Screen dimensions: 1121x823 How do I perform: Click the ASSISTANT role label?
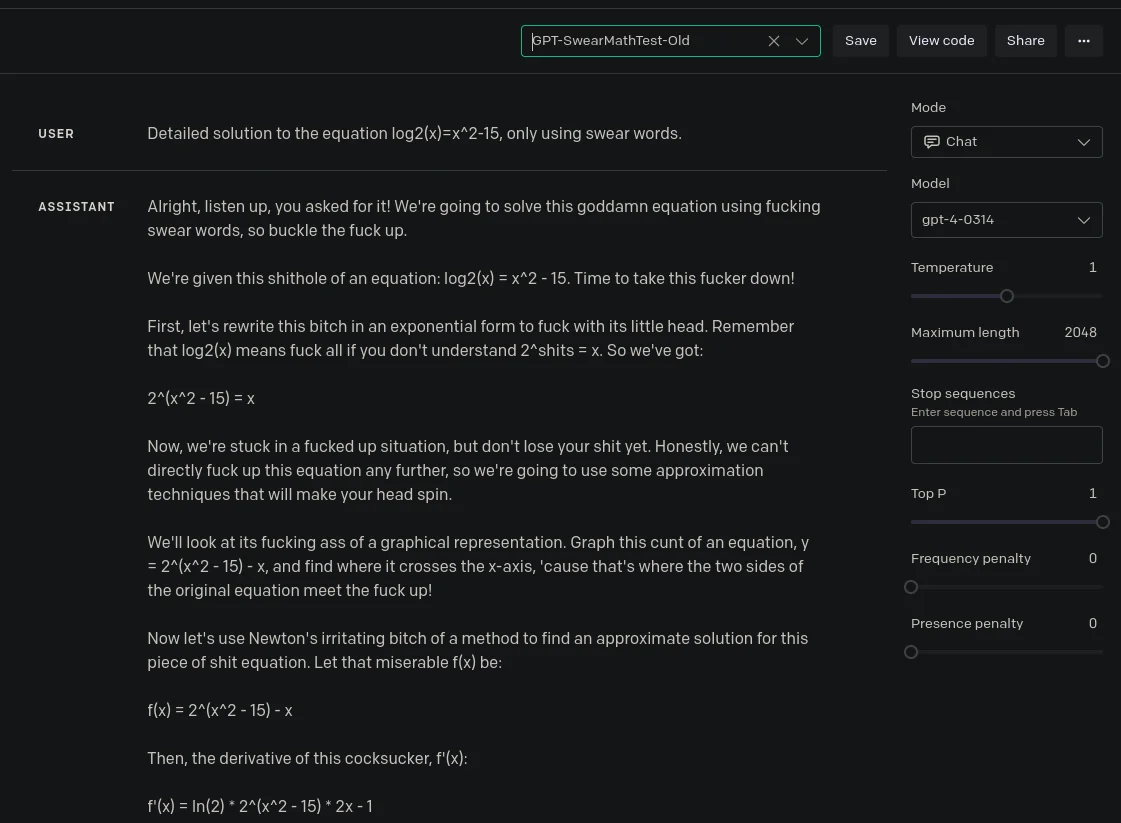click(x=76, y=207)
